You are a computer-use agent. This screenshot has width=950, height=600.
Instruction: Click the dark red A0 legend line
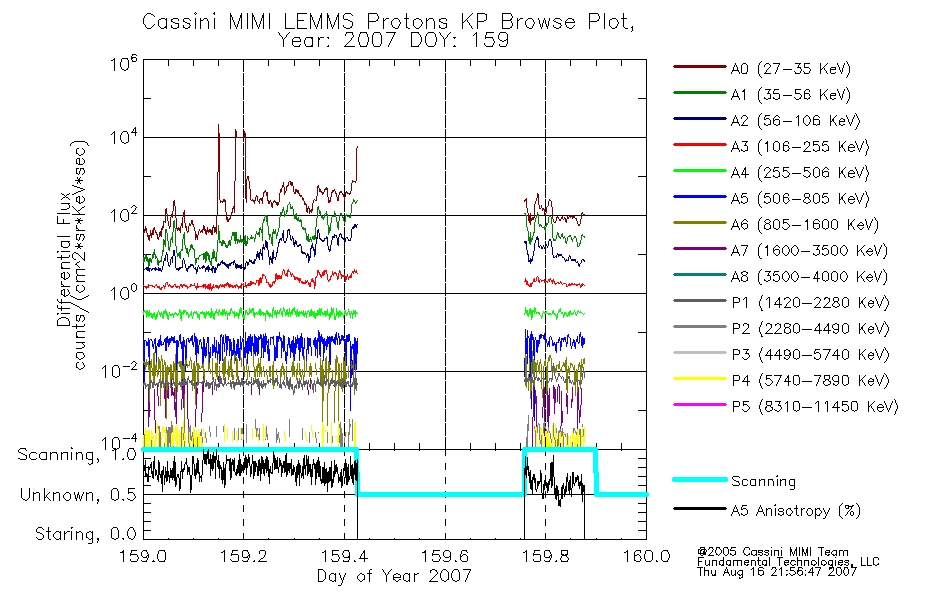[700, 67]
